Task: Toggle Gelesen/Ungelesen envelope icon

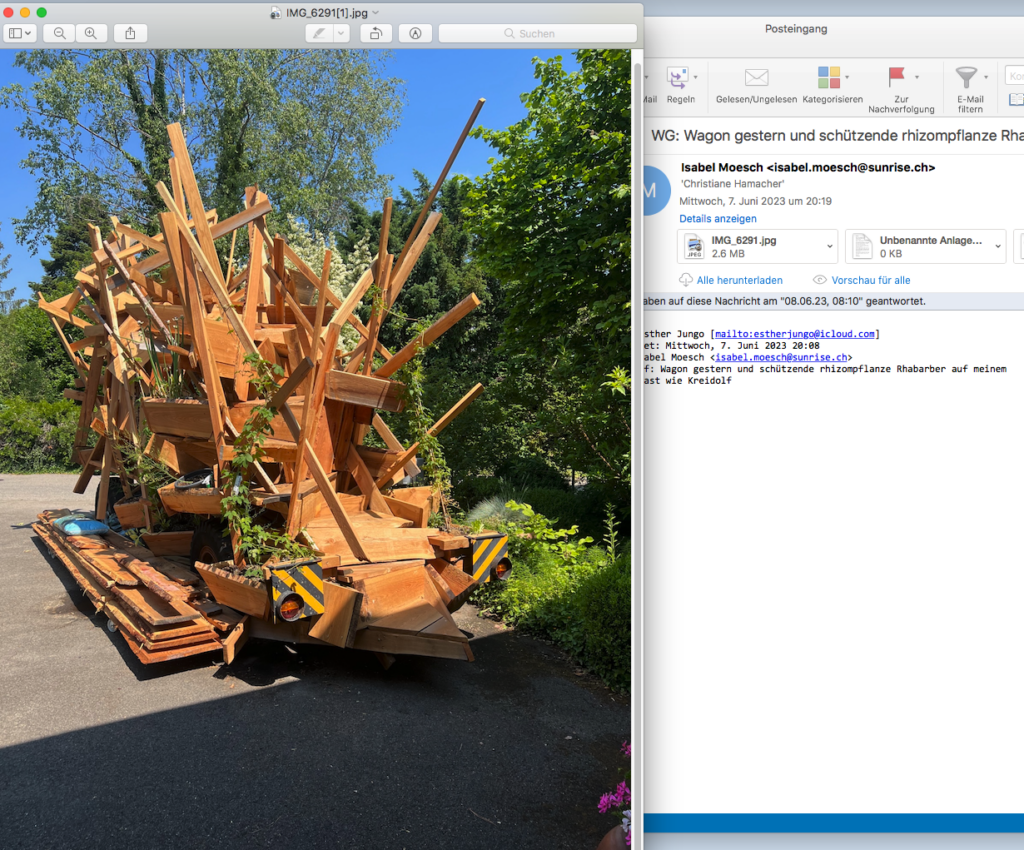Action: (x=756, y=78)
